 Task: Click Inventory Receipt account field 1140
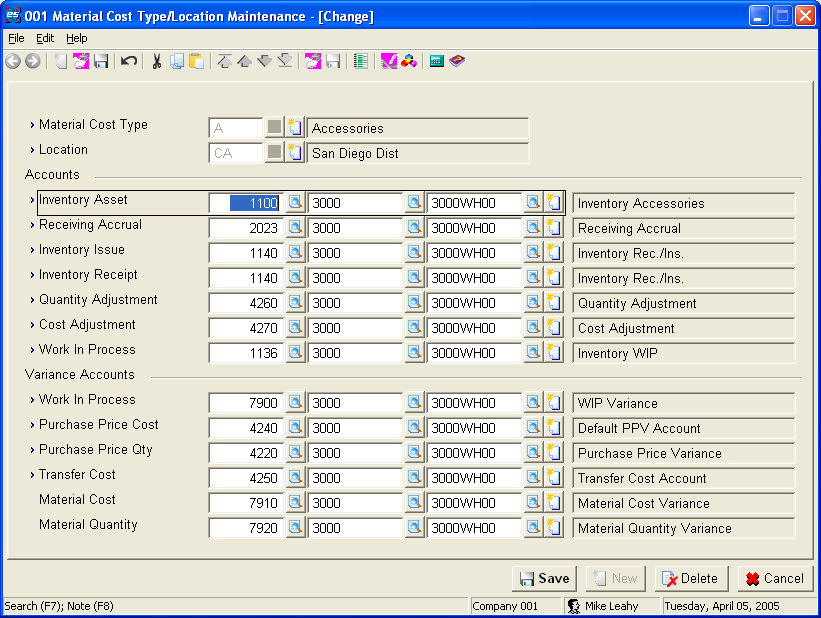tap(247, 278)
